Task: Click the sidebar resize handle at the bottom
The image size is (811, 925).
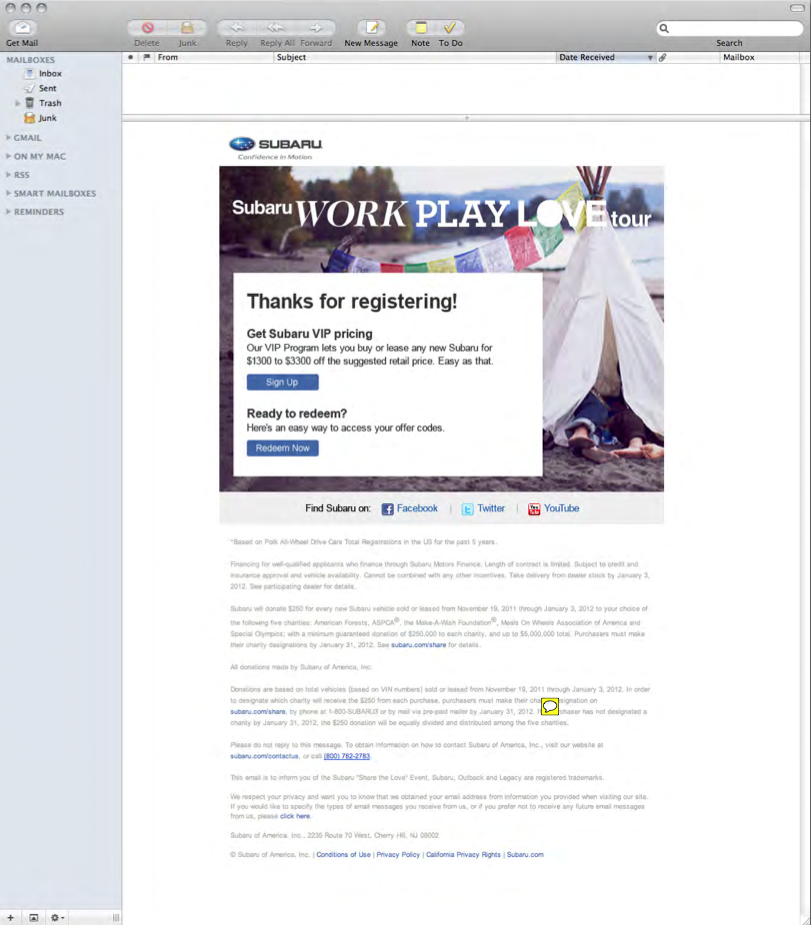Action: click(x=116, y=917)
